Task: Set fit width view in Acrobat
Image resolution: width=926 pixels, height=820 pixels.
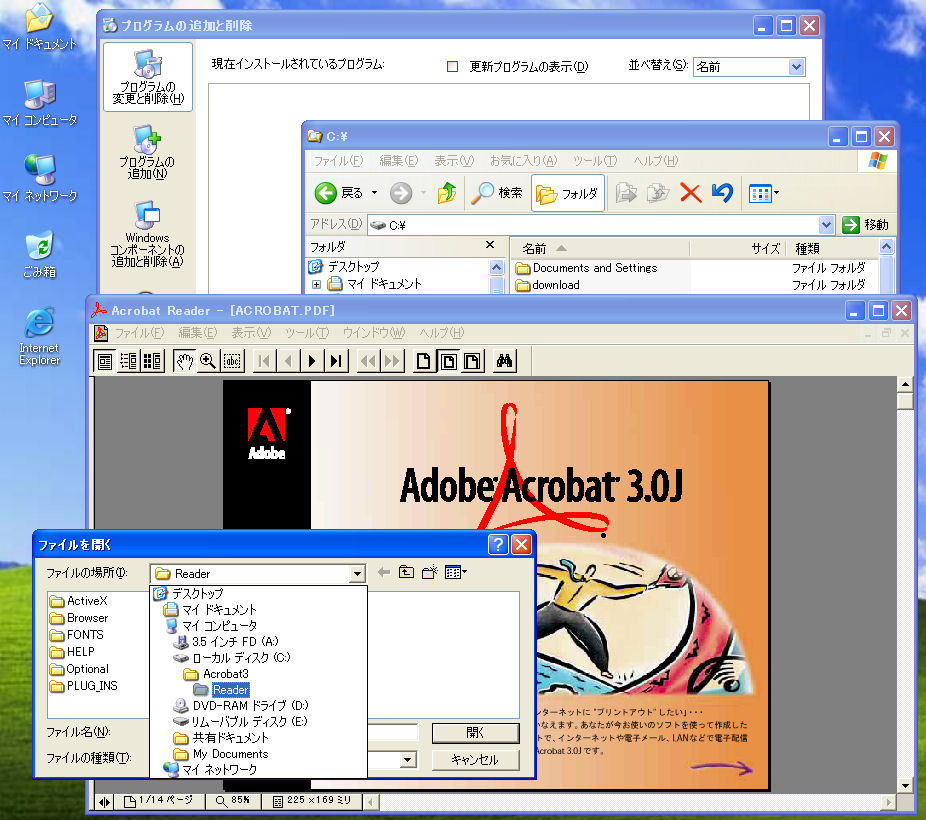Action: (x=472, y=361)
